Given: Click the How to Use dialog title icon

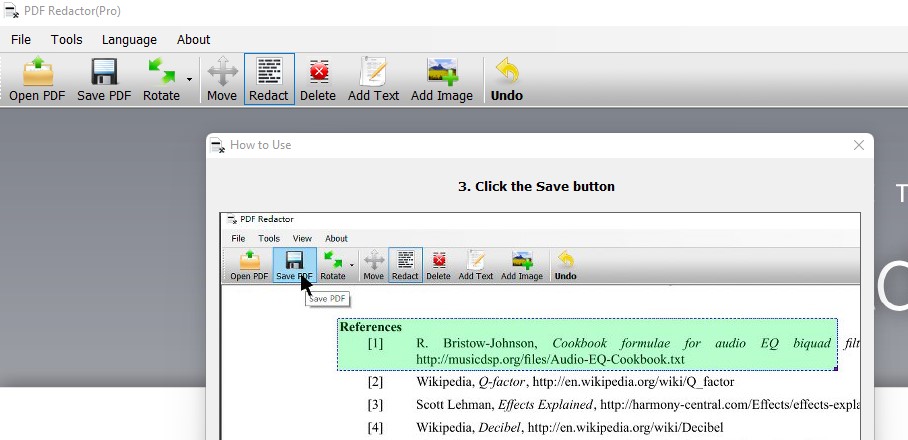Looking at the screenshot, I should [x=218, y=145].
